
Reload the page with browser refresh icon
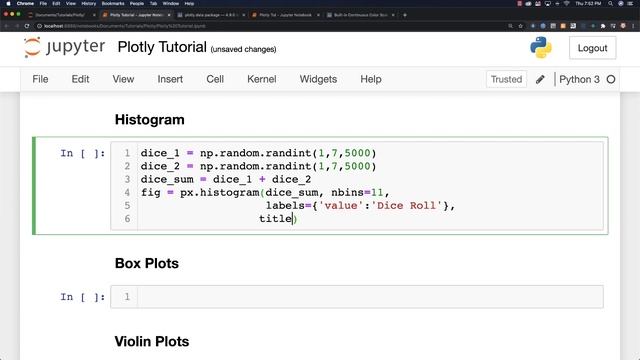click(x=27, y=26)
